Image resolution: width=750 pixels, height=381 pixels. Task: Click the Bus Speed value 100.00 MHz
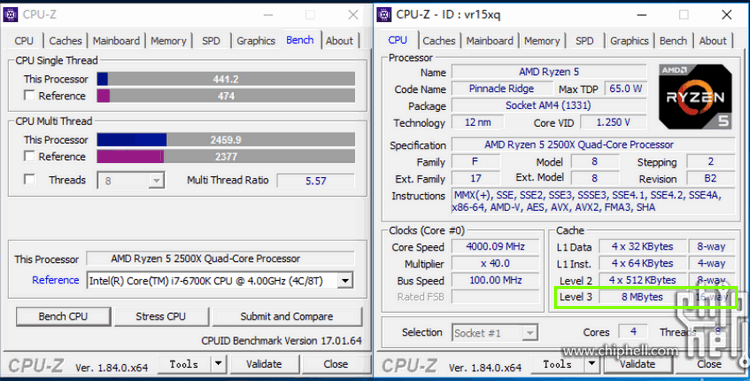[x=496, y=280]
